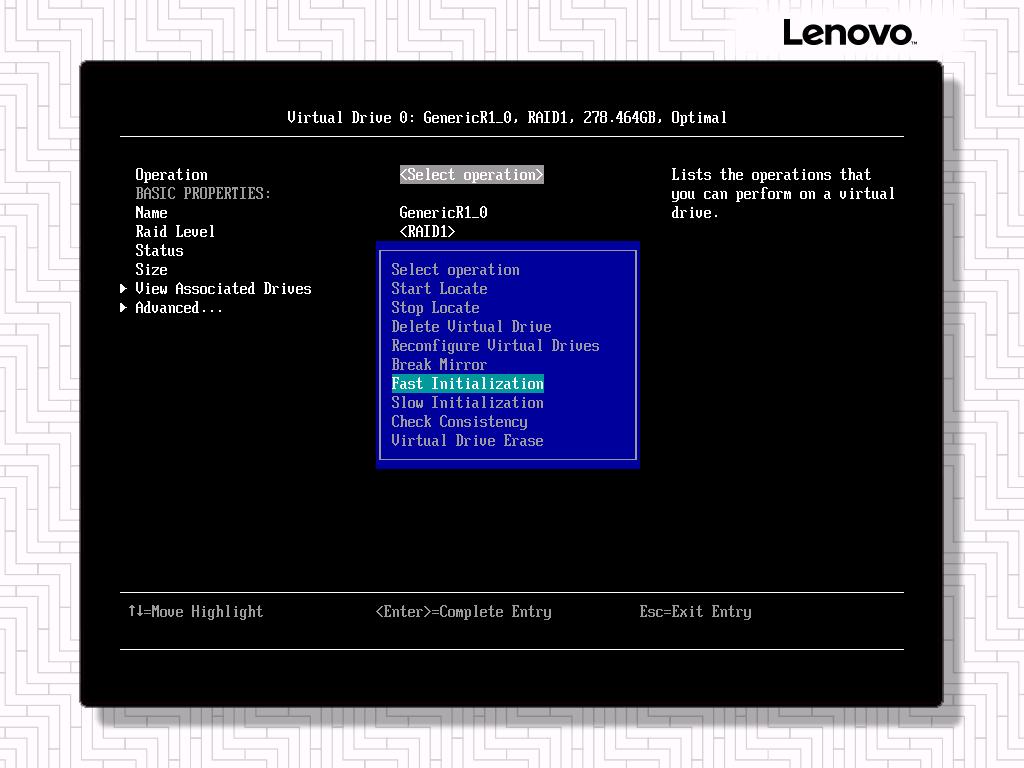Click the Esc=Exit Entry hint
The height and width of the screenshot is (768, 1024).
tap(695, 612)
